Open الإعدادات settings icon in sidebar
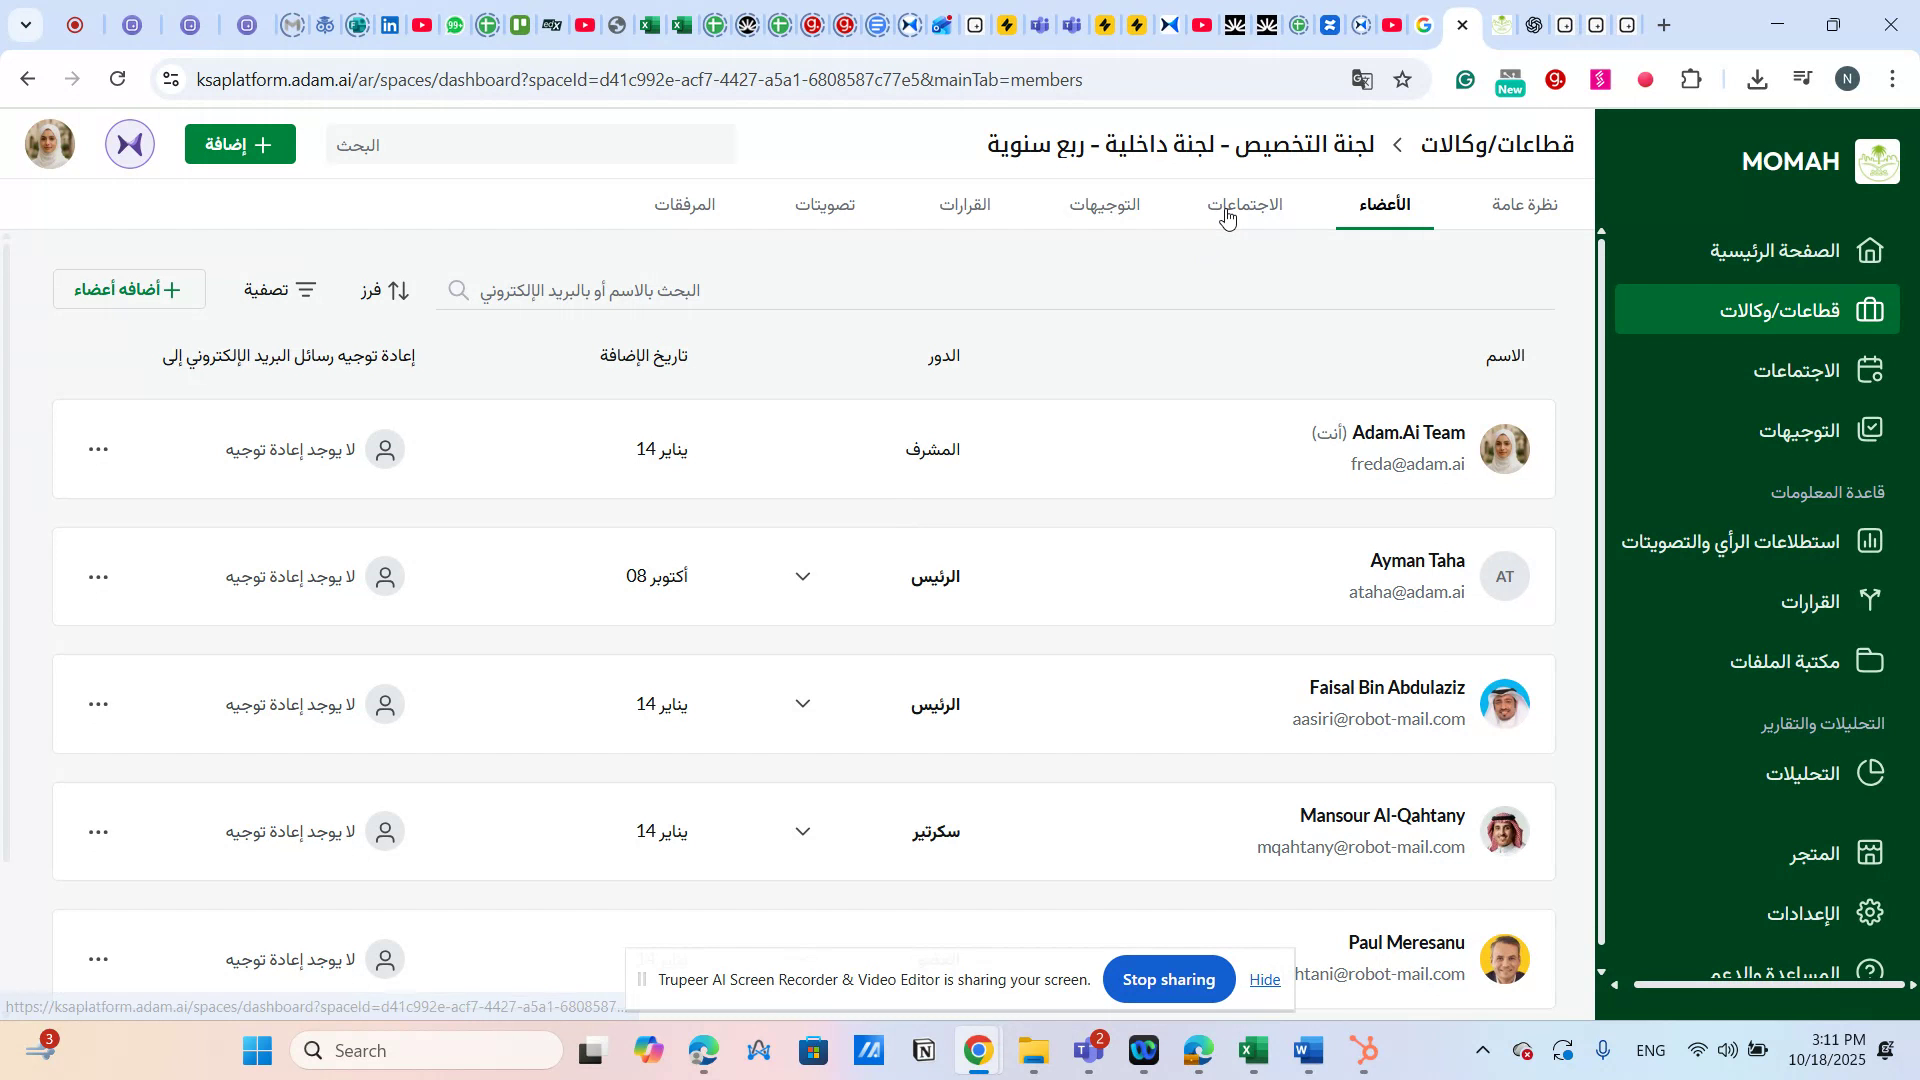Viewport: 1920px width, 1080px height. 1870,912
